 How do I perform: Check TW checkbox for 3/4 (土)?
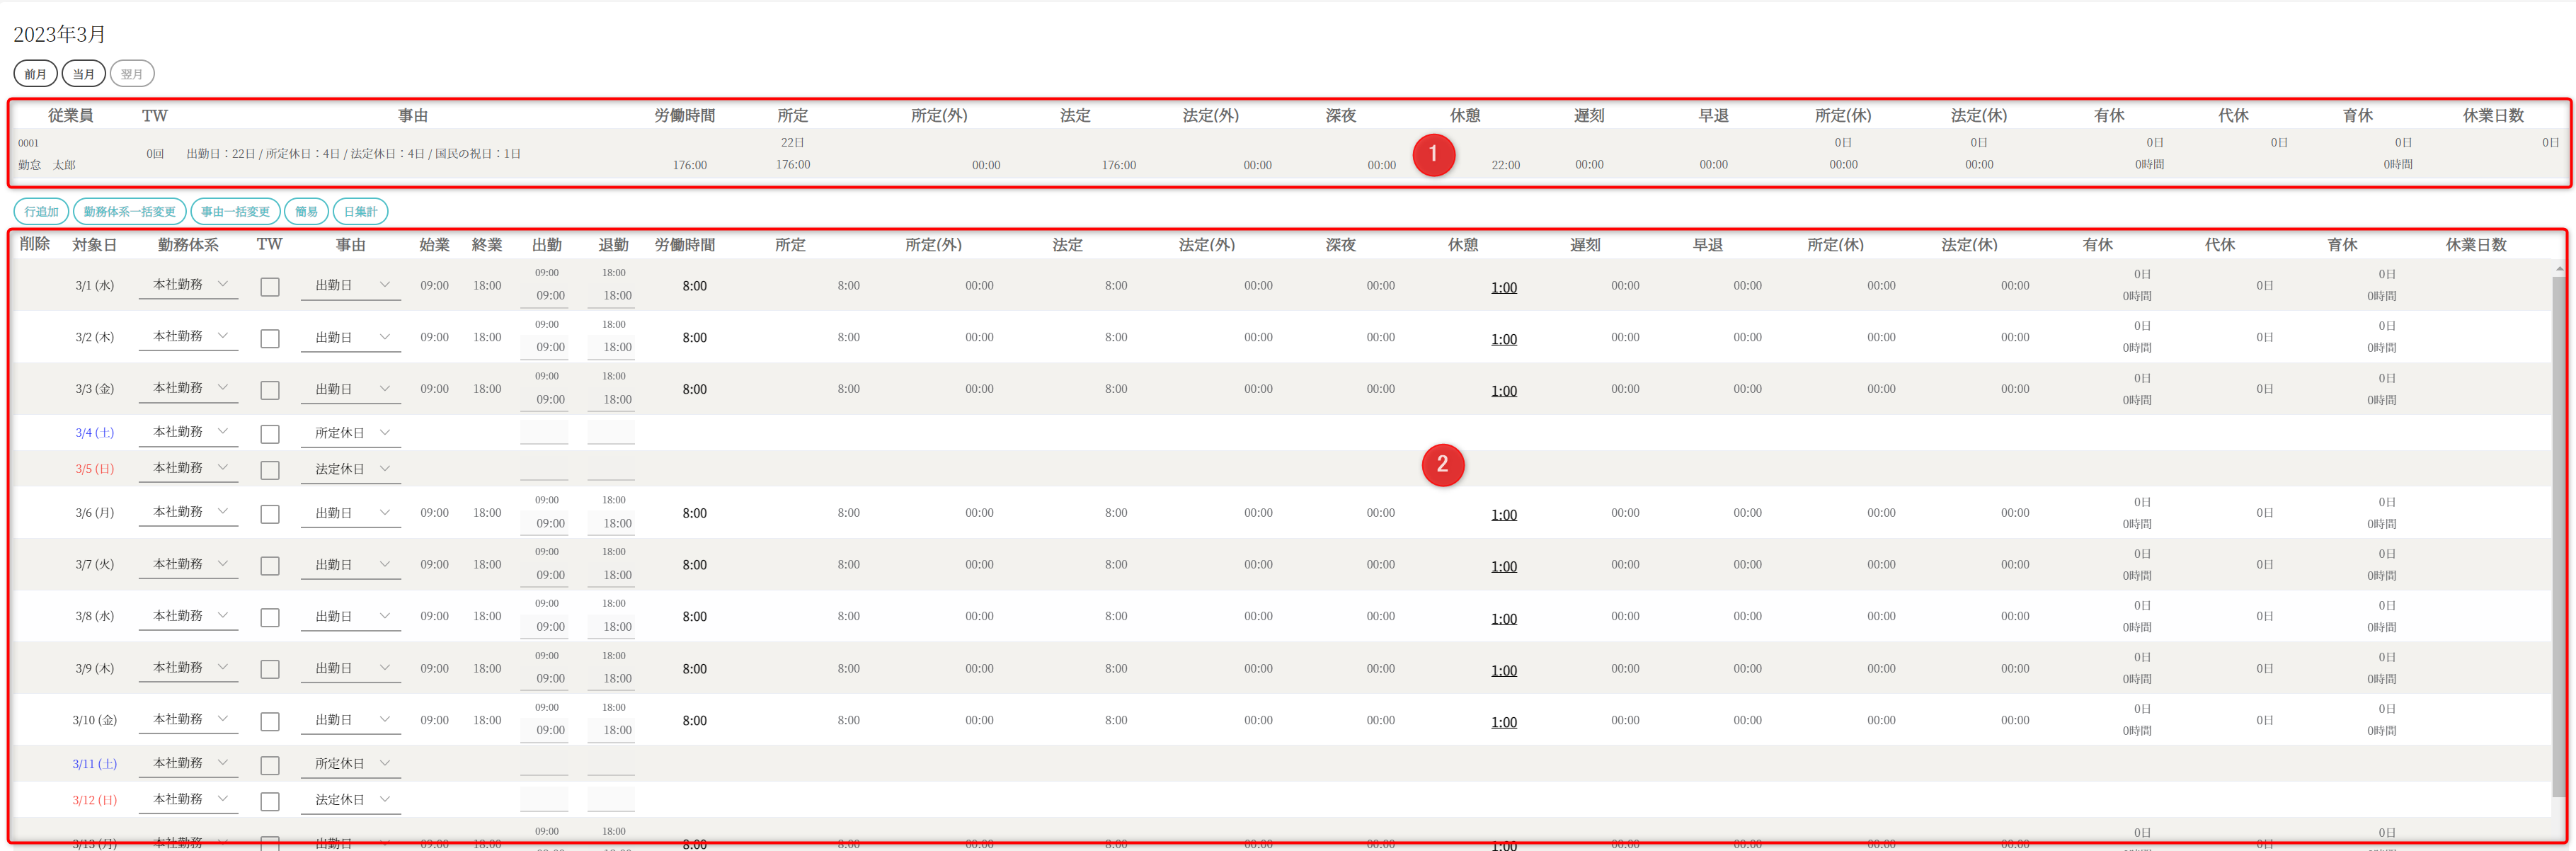(270, 434)
